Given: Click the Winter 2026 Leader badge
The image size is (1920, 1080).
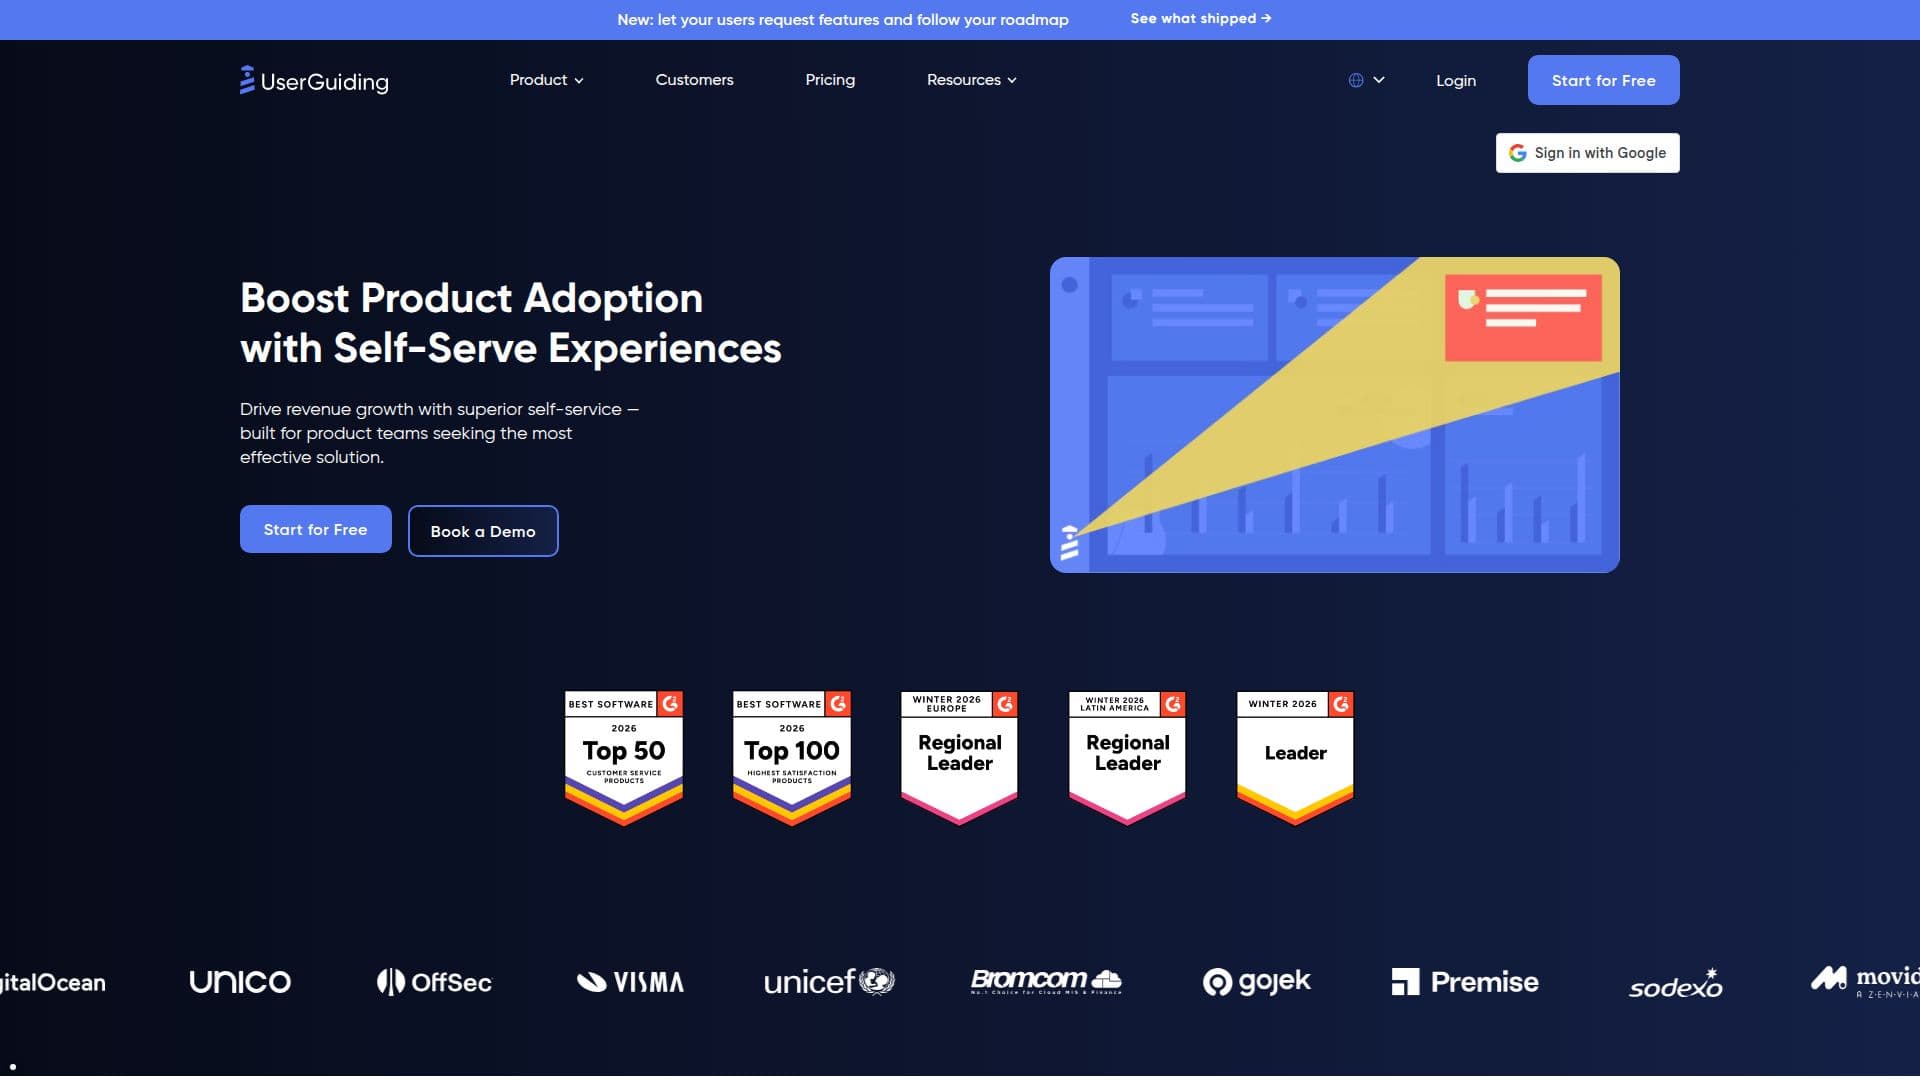Looking at the screenshot, I should (x=1295, y=758).
